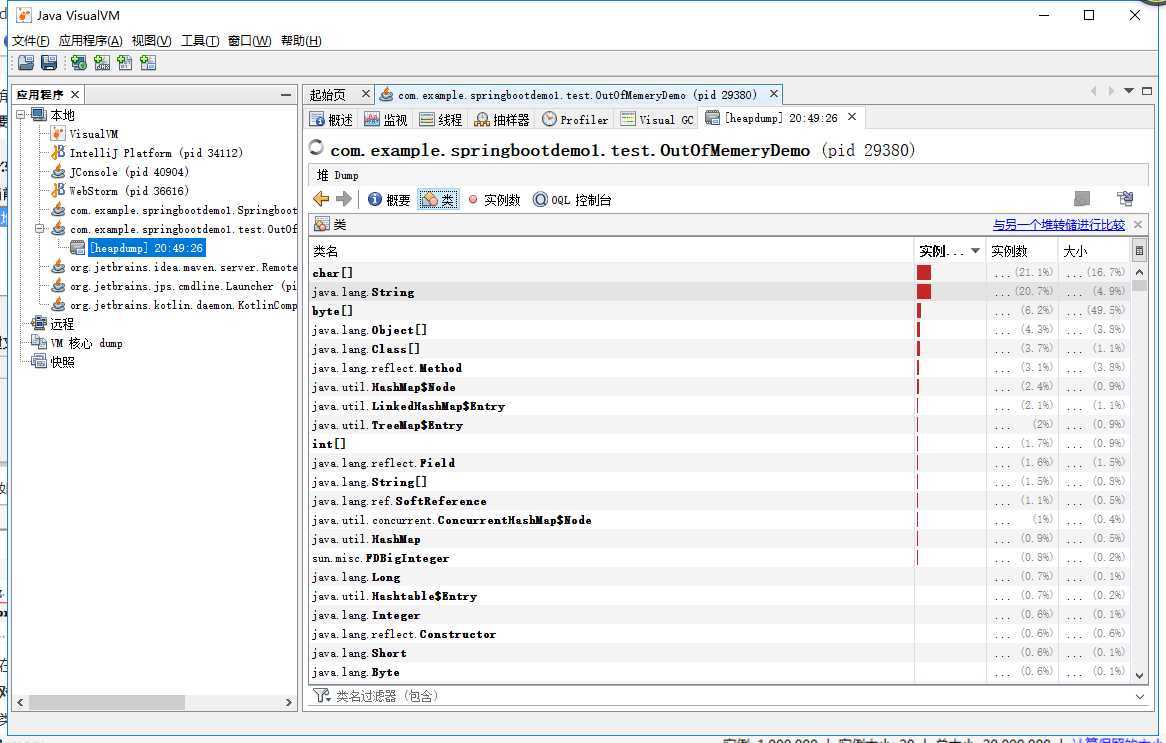Close the 起始页 tab
The height and width of the screenshot is (743, 1166).
(x=365, y=94)
